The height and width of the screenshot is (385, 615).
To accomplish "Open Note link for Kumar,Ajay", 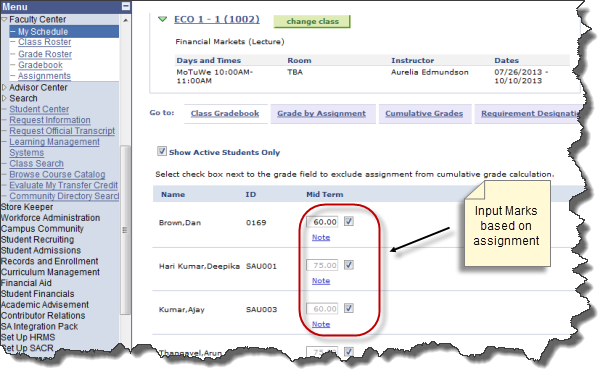I will 321,325.
